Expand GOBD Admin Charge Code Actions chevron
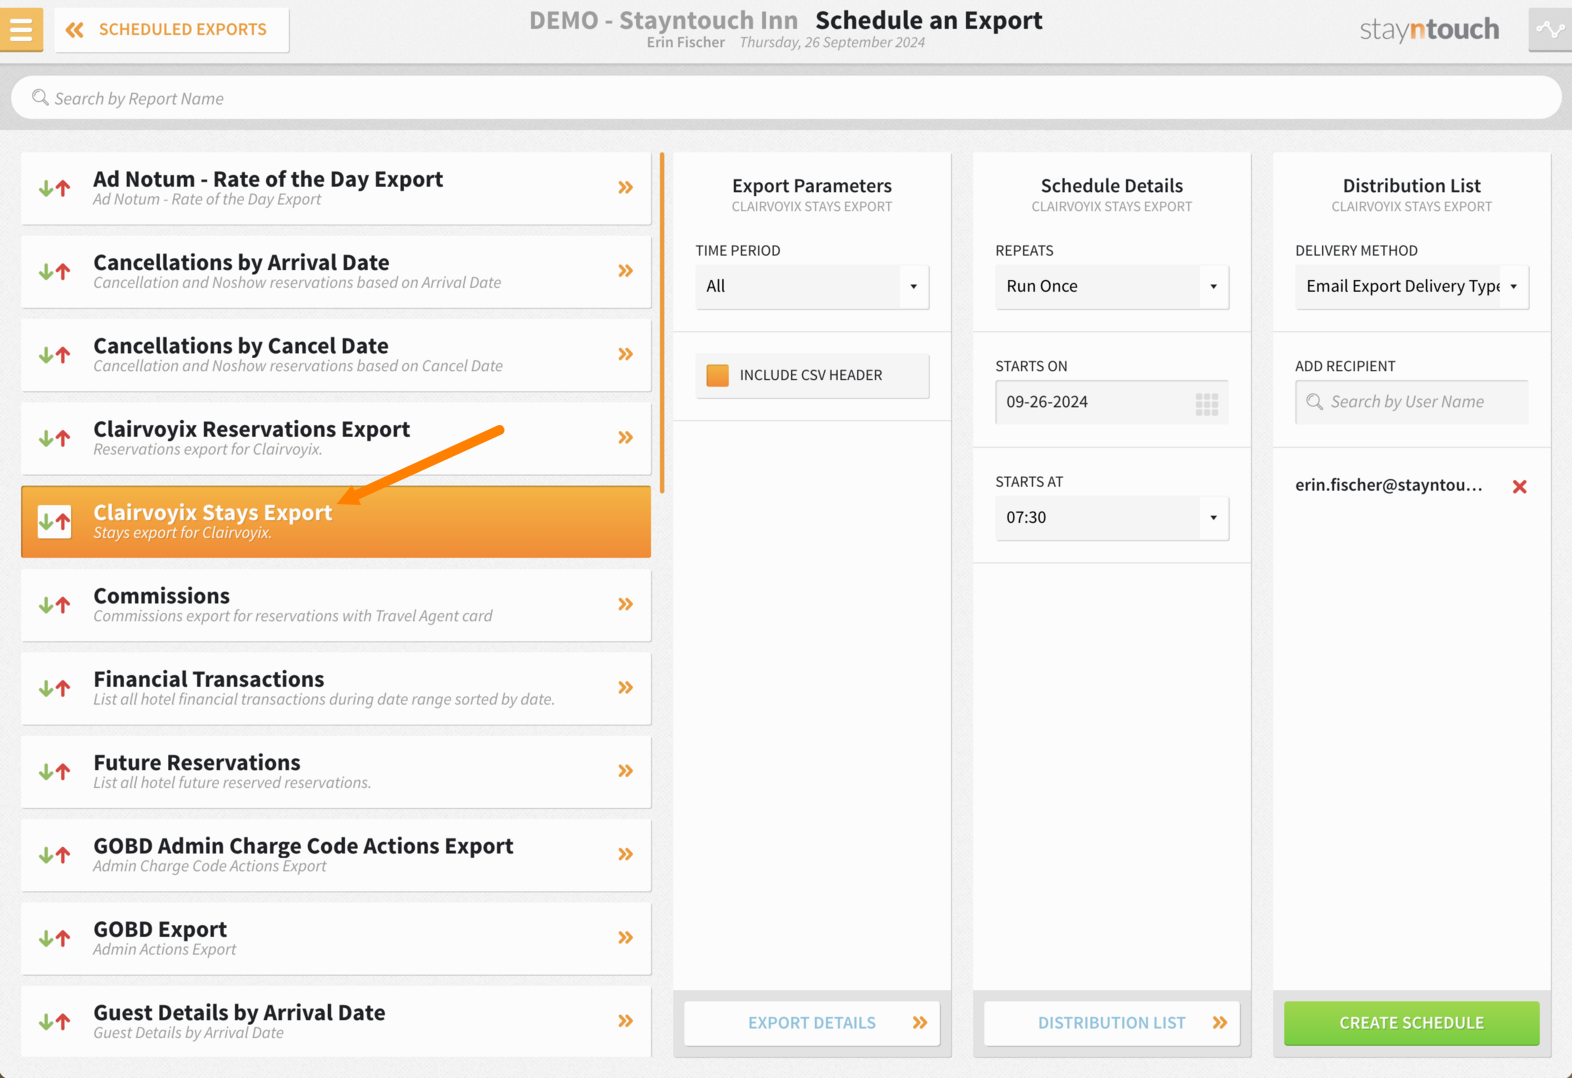The image size is (1572, 1078). coord(626,854)
